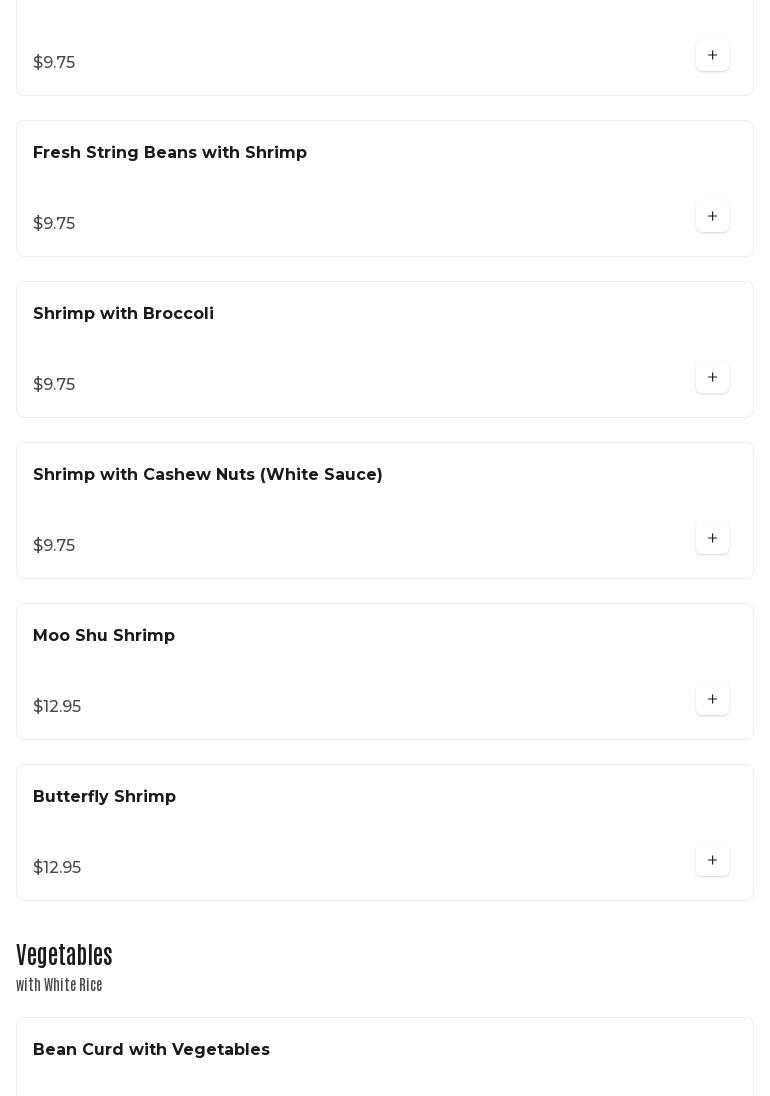Click the $12.95 price of Butterfly Shrimp

[57, 868]
